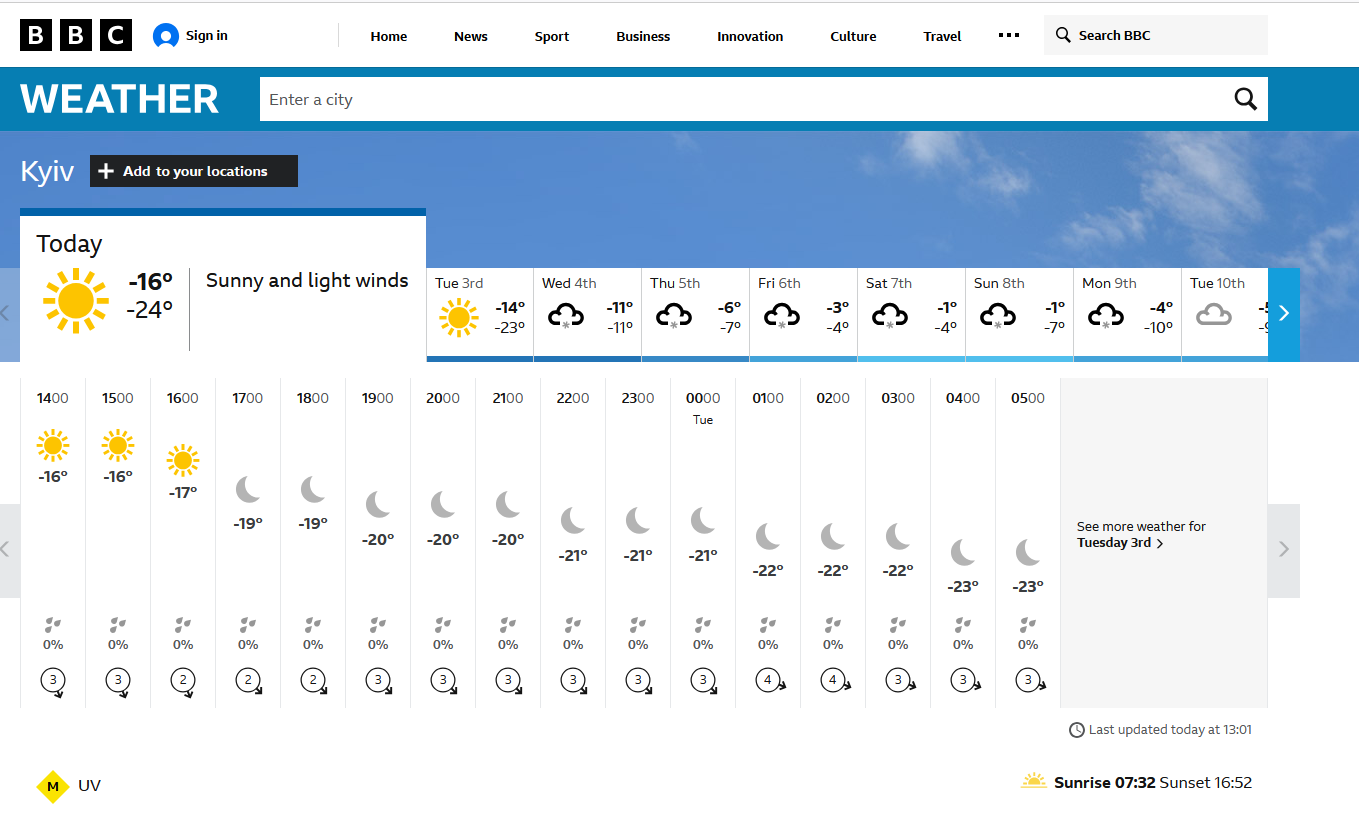Open the Innovation menu item

coord(750,36)
